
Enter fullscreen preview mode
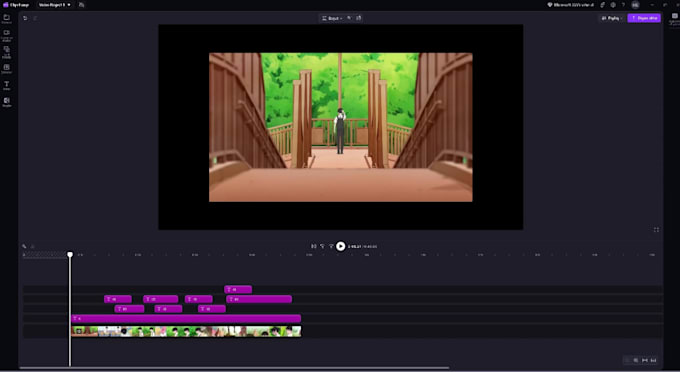click(x=656, y=230)
